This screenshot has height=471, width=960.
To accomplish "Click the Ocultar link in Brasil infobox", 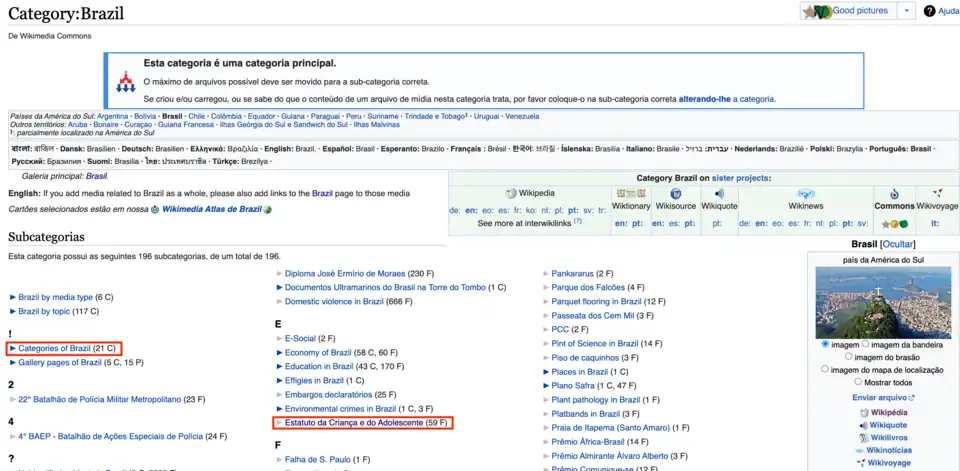I will point(897,244).
